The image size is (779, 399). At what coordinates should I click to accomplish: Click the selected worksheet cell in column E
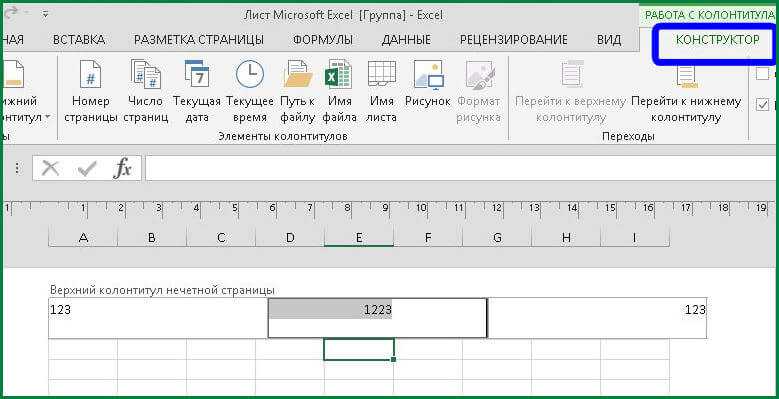(359, 349)
